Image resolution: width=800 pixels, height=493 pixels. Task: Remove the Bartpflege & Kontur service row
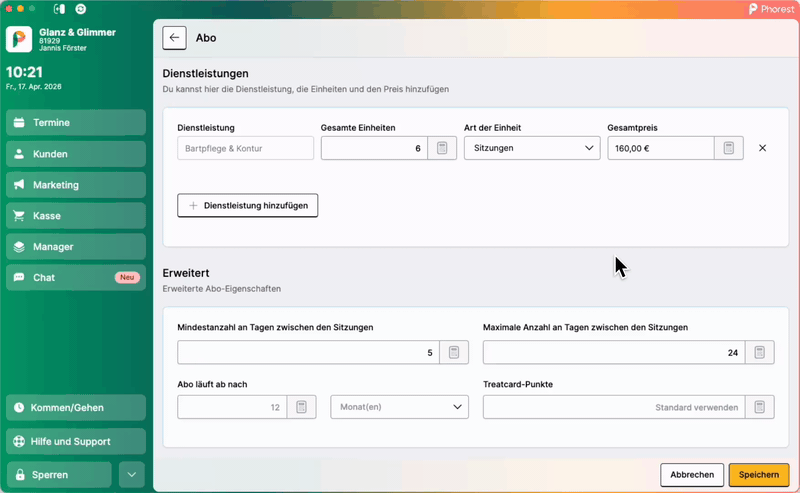coord(762,148)
